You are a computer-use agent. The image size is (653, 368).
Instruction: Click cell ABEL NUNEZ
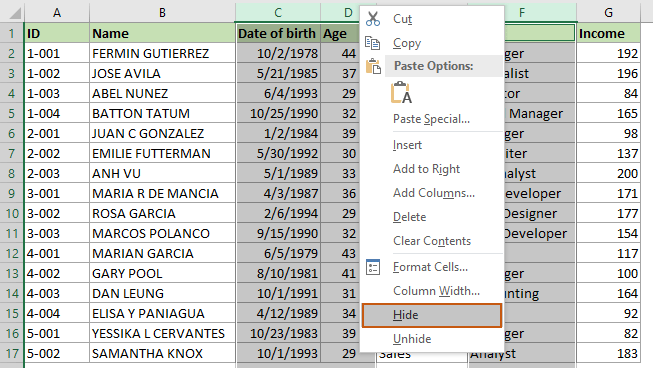pyautogui.click(x=162, y=93)
